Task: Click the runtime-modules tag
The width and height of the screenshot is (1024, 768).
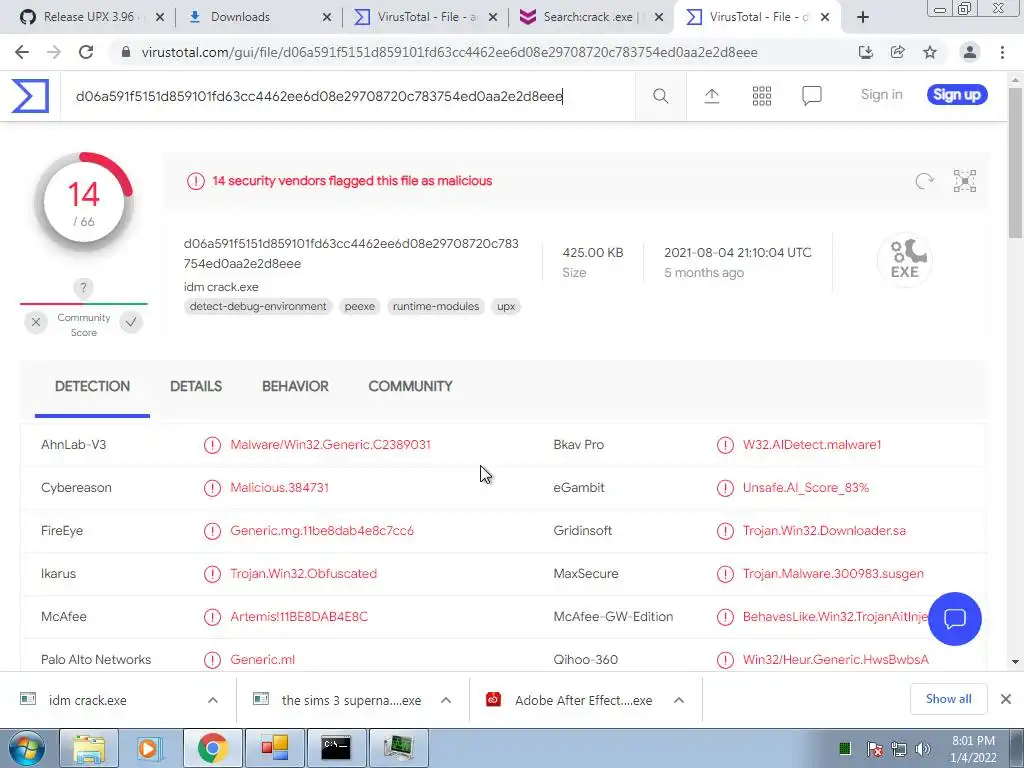Action: (436, 307)
